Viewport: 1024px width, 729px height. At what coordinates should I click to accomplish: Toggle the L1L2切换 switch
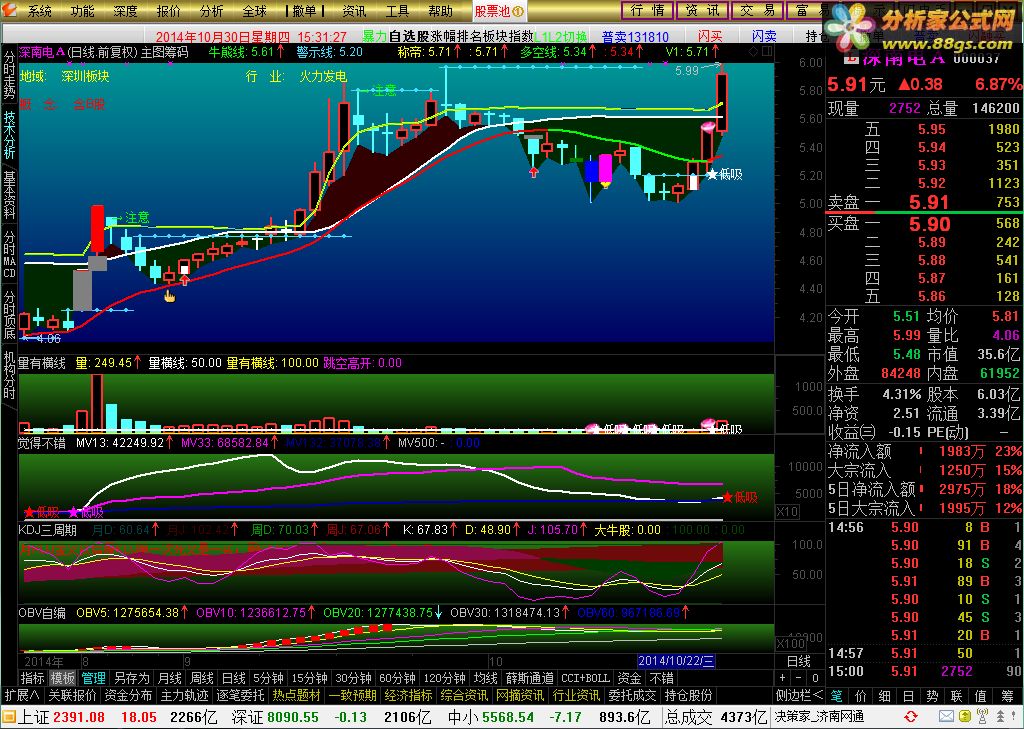point(560,37)
